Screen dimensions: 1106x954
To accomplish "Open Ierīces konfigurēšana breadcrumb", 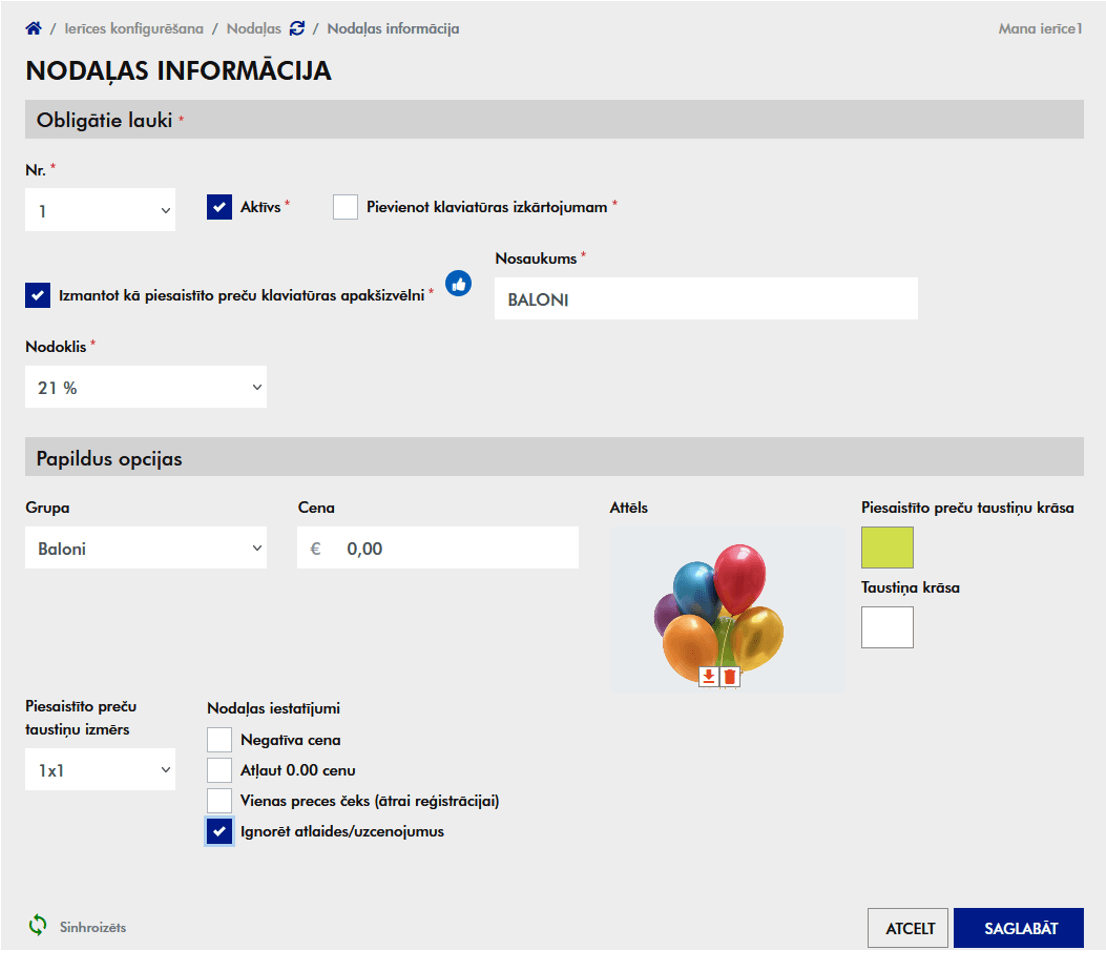I will coord(134,28).
